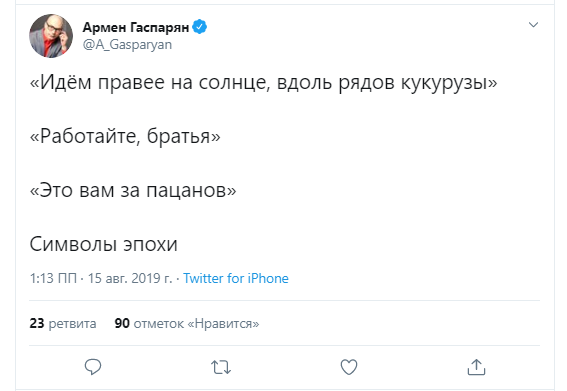Image resolution: width=567 pixels, height=391 pixels.
Task: Open the profile via name Армен Гаспарян
Action: [136, 27]
